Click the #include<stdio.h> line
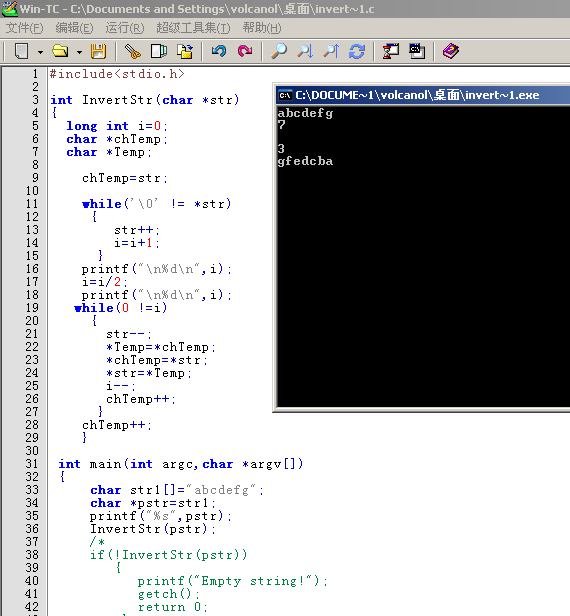The image size is (570, 616). (117, 74)
